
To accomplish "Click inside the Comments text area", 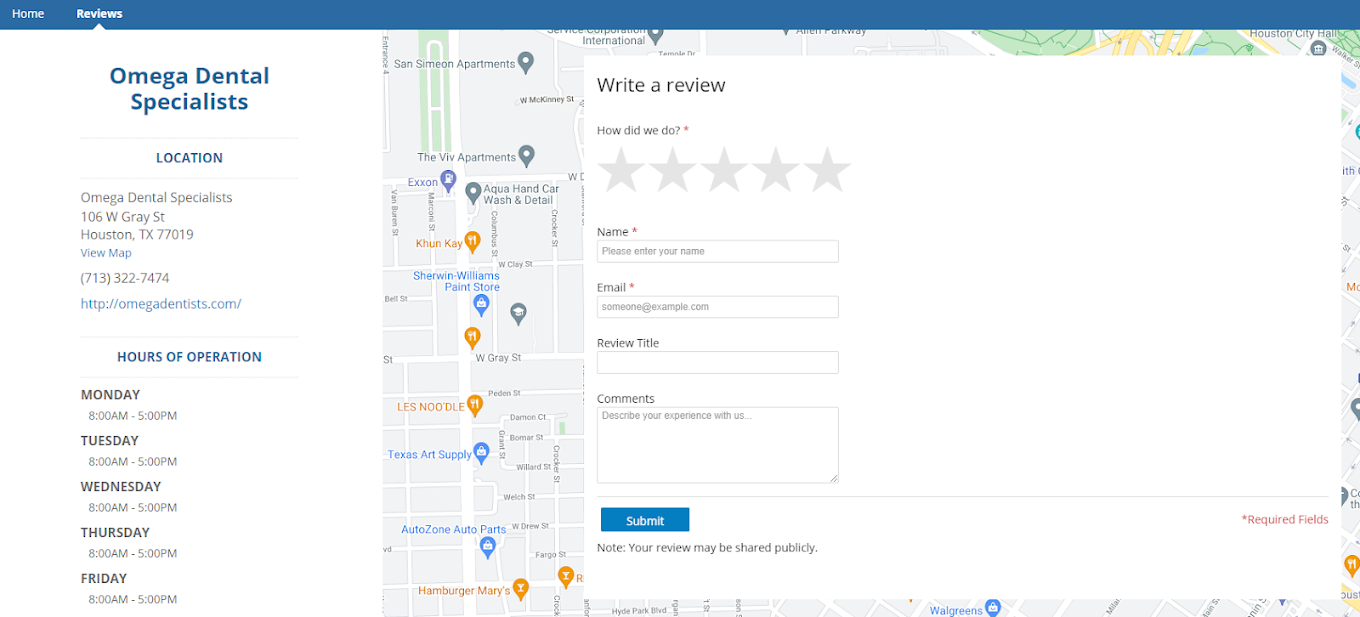I will 717,445.
